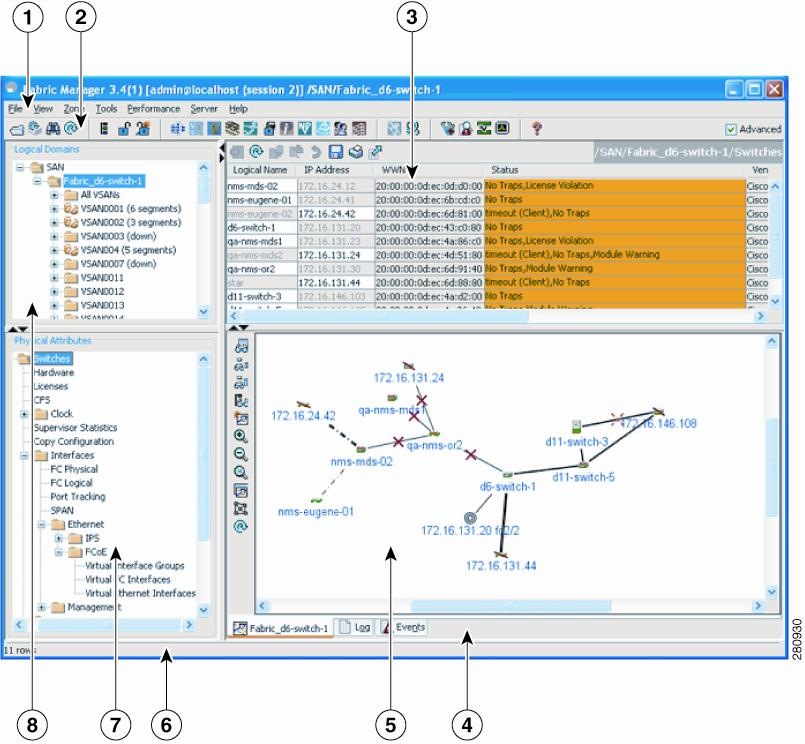Click the open fabric folder toolbar icon
This screenshot has width=805, height=744.
tap(17, 129)
